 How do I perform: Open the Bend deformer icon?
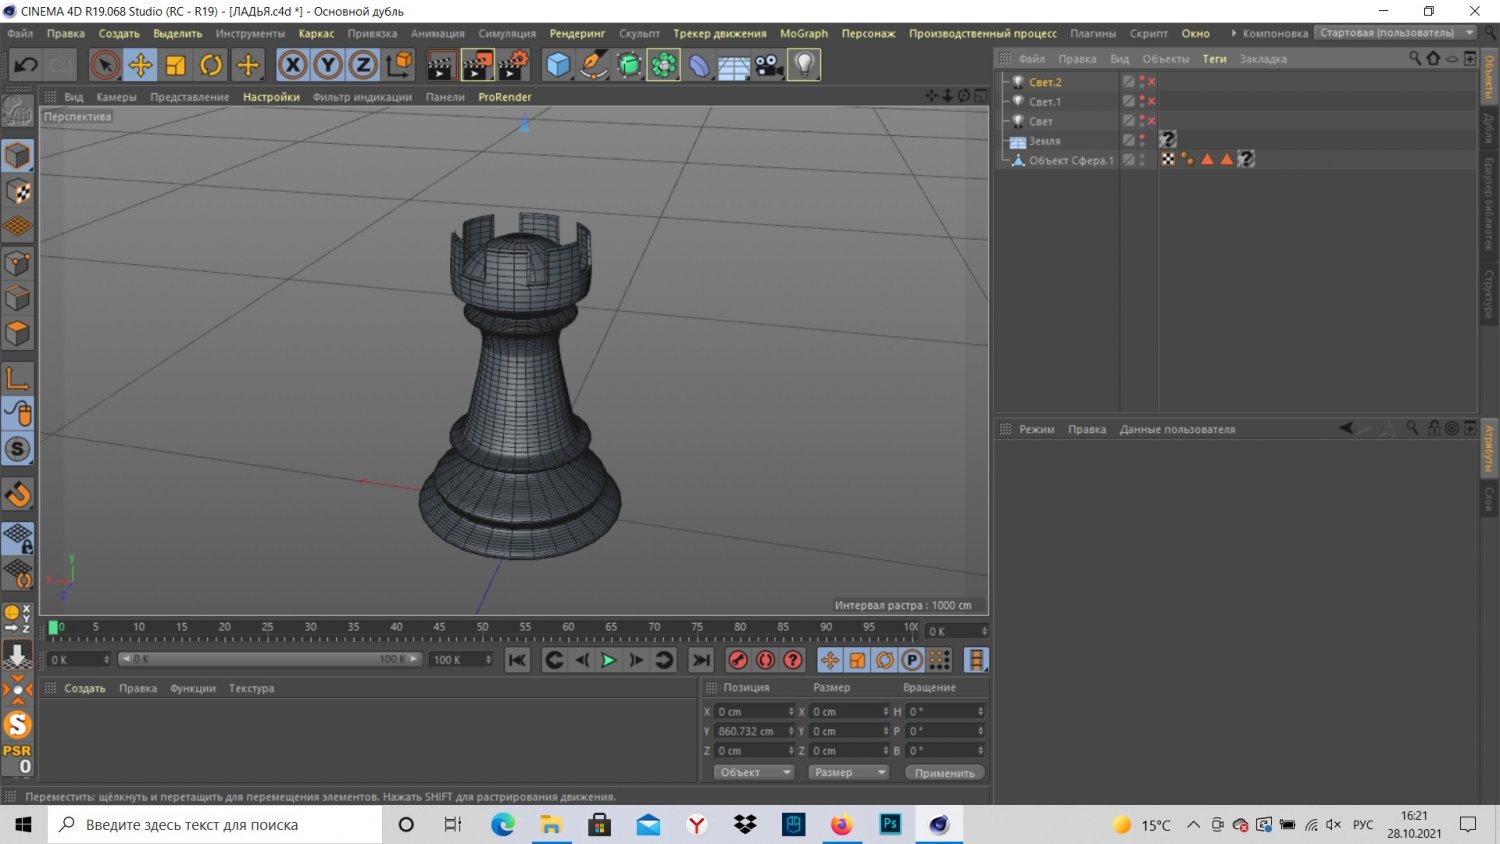tap(699, 65)
